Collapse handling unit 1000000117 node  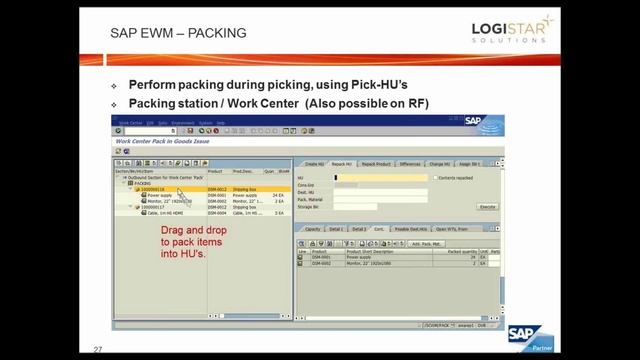click(131, 207)
